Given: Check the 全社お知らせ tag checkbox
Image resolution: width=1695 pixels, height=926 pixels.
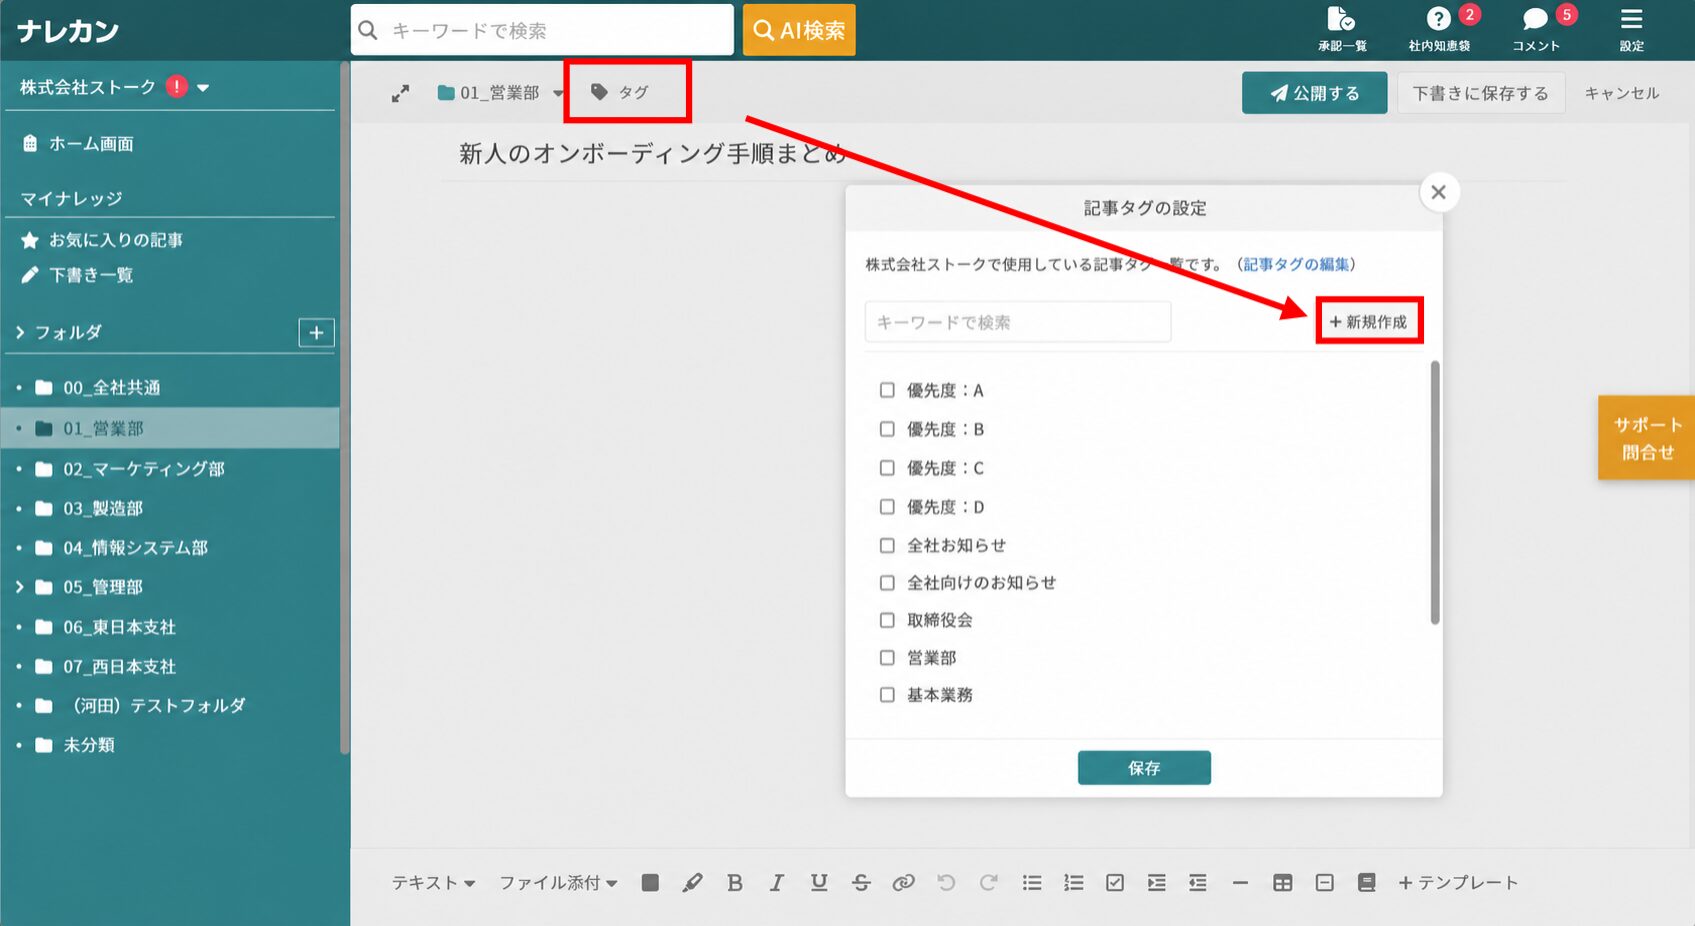Looking at the screenshot, I should [x=887, y=545].
